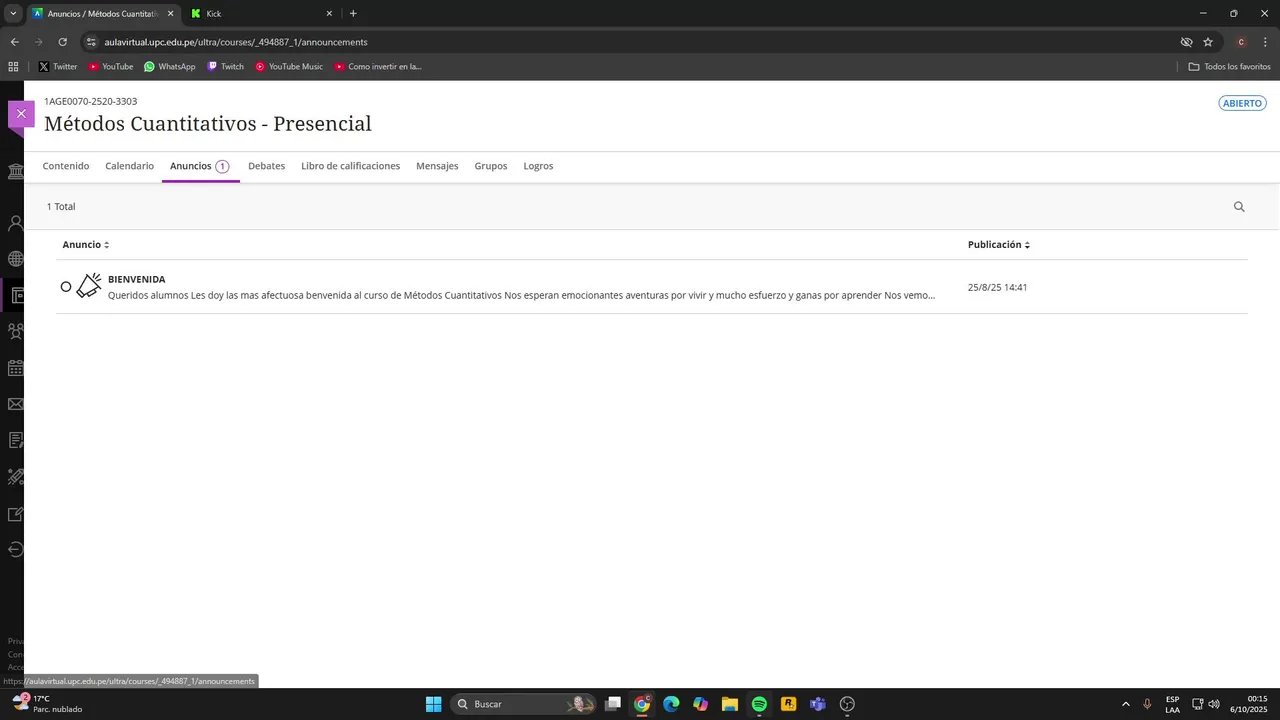
Task: Click the search magnifier in announcements list
Action: [x=1239, y=207]
